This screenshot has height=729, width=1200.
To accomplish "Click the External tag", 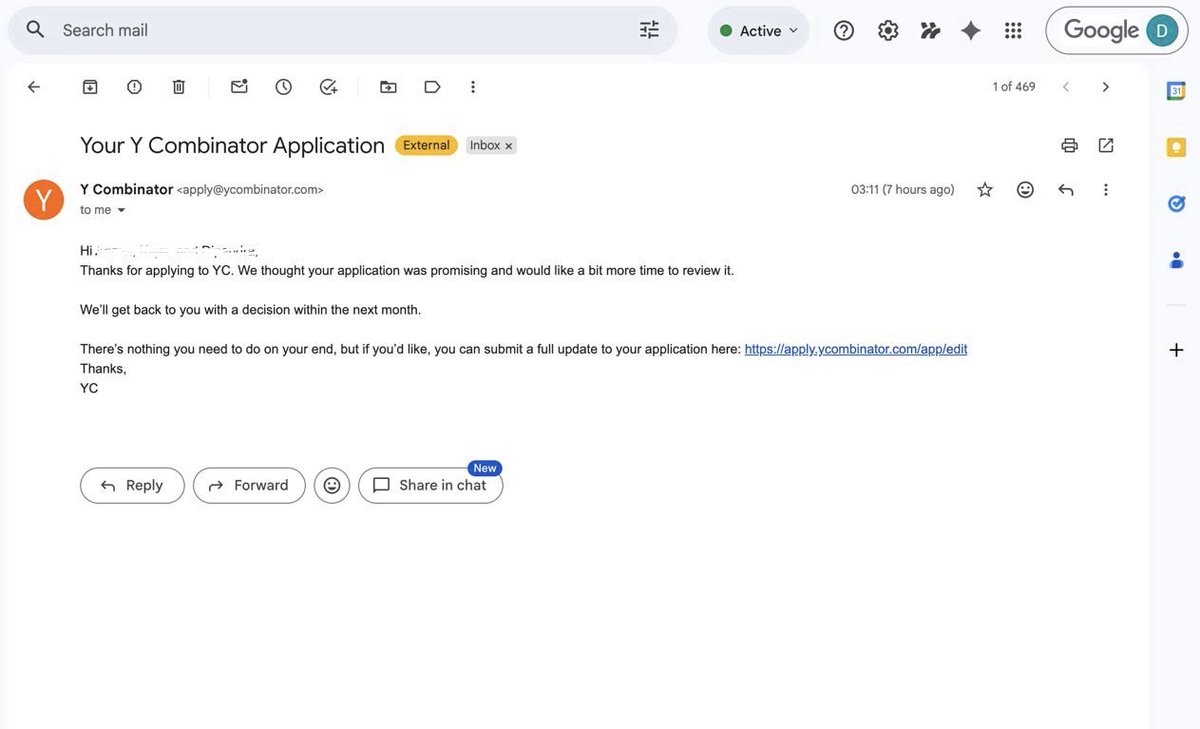I will click(x=426, y=145).
